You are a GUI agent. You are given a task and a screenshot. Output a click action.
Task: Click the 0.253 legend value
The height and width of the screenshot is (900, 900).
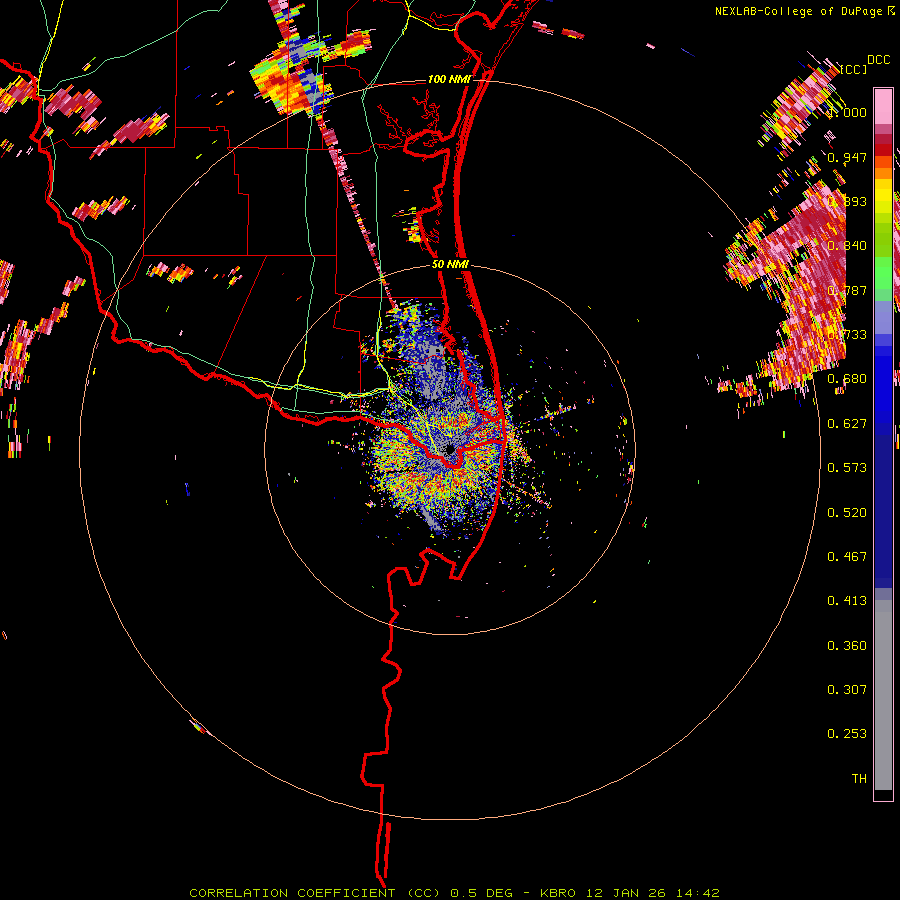point(847,734)
